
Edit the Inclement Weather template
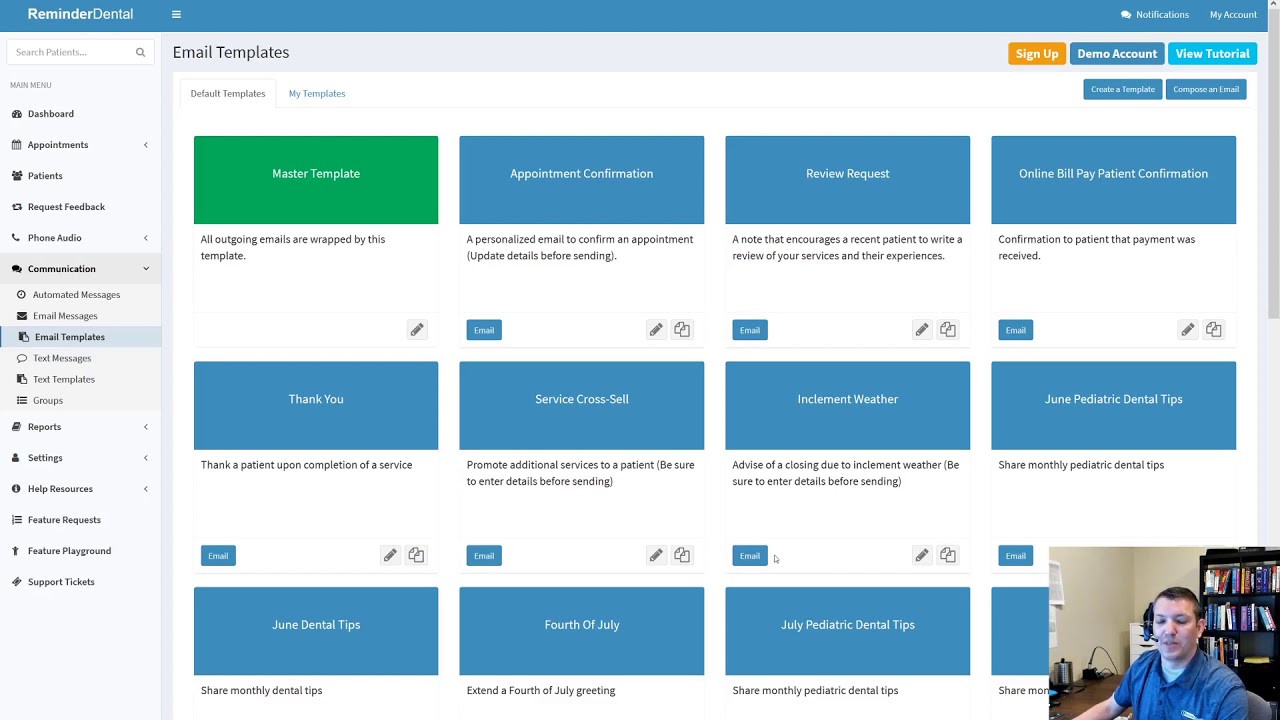pos(922,555)
